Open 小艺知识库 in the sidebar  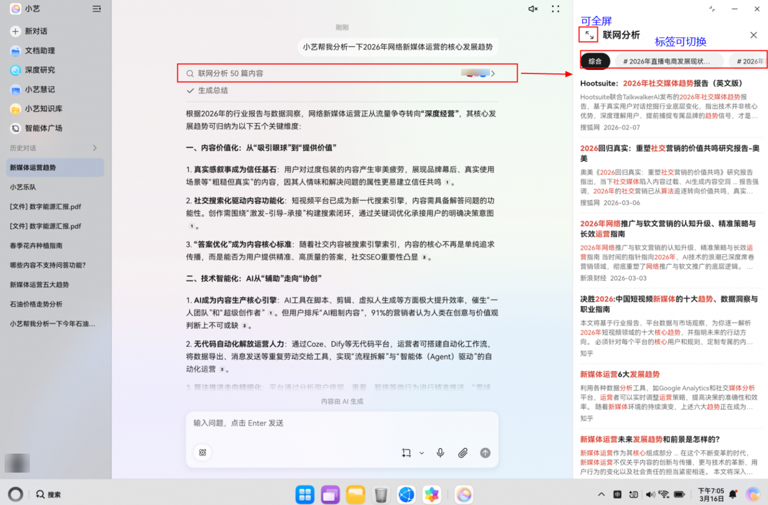coord(37,109)
